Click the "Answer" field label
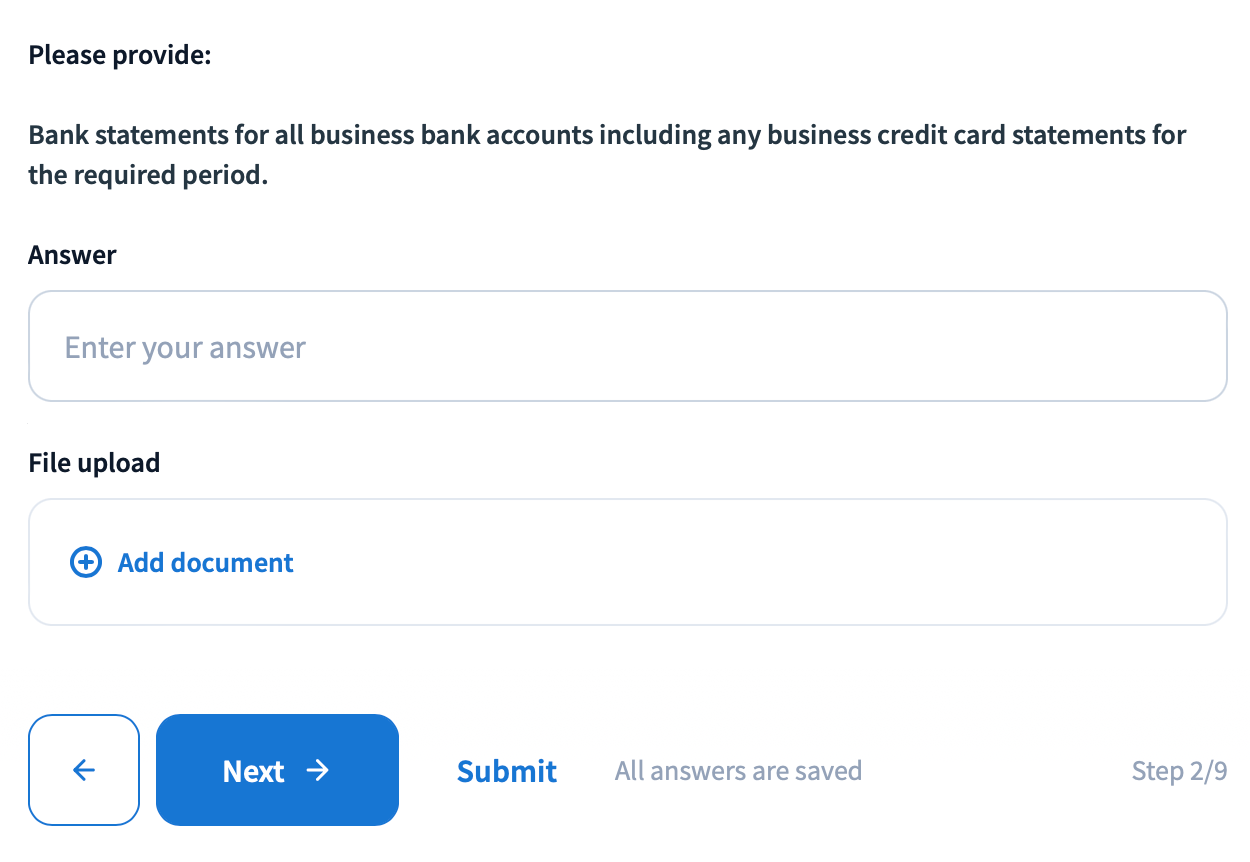Screen dimensions: 1250x862 tap(72, 255)
